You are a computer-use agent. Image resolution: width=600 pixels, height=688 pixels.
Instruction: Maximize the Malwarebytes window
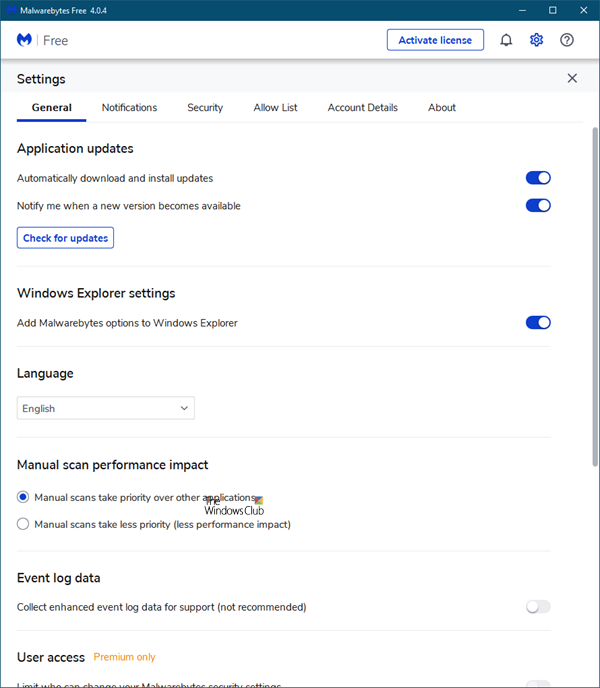tap(553, 10)
